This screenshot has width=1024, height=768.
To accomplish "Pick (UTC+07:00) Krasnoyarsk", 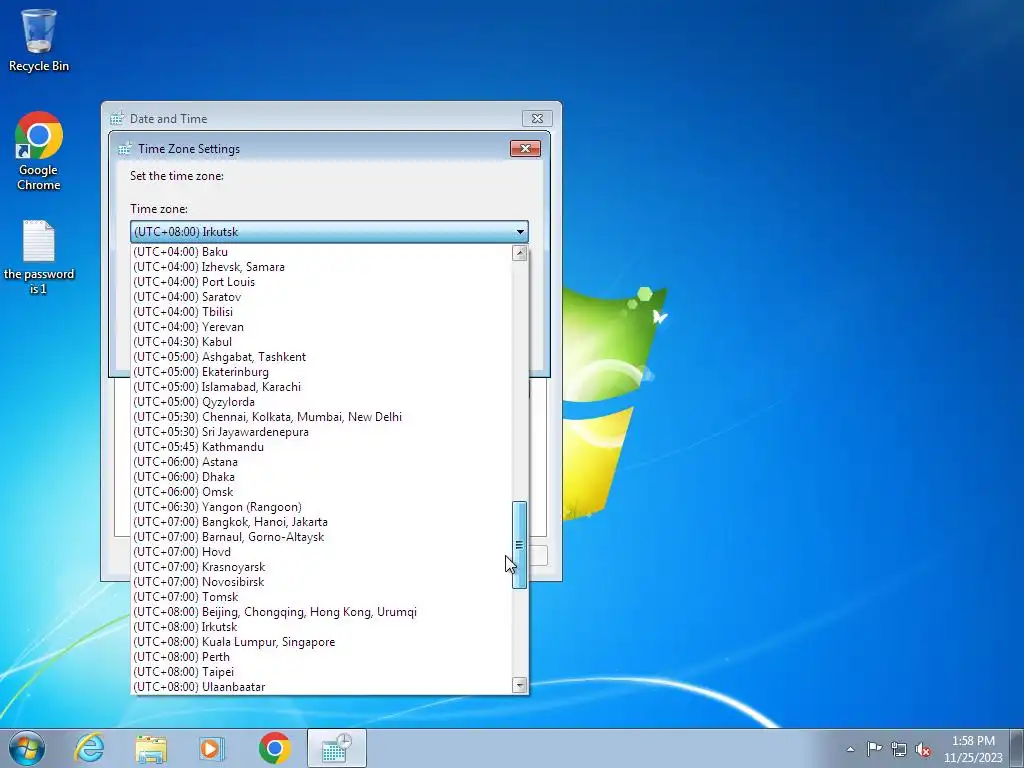I will 321,568.
